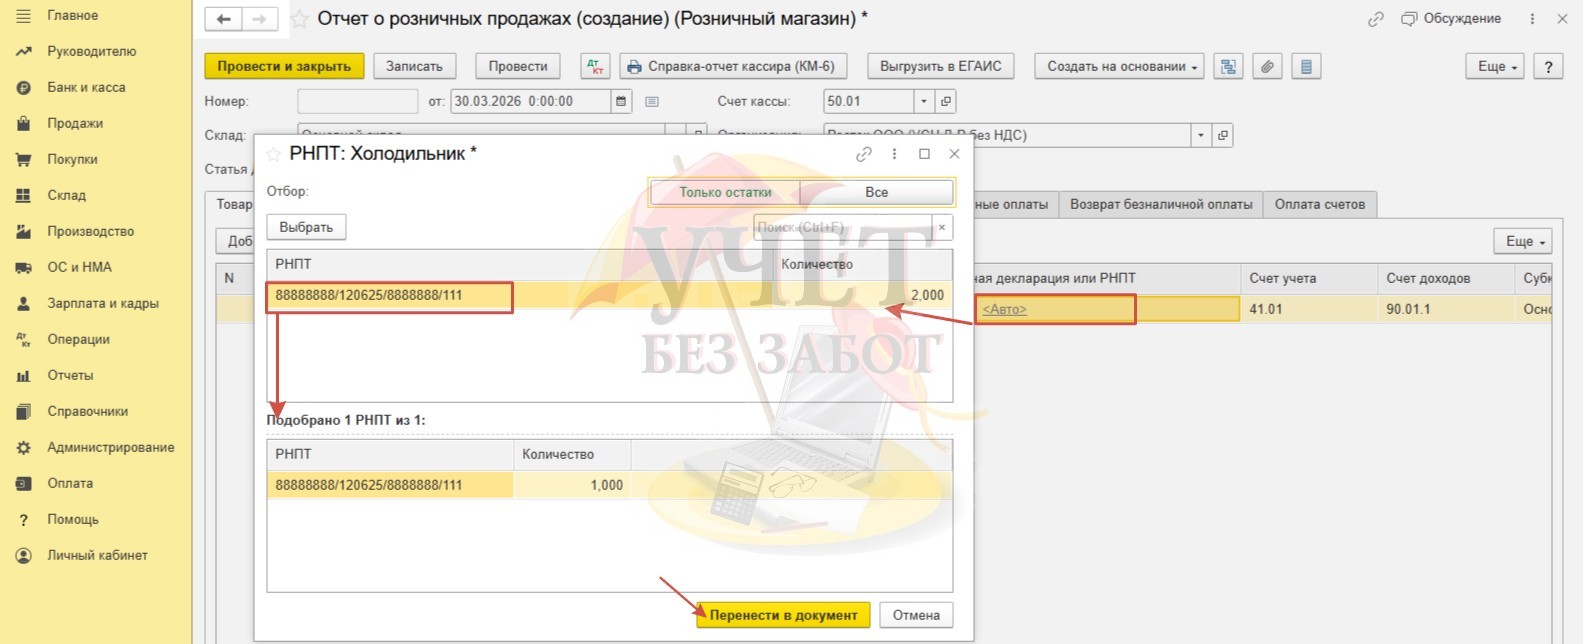This screenshot has height=644, width=1583.
Task: Open the upper Еще dropdown menu
Action: tap(1494, 66)
